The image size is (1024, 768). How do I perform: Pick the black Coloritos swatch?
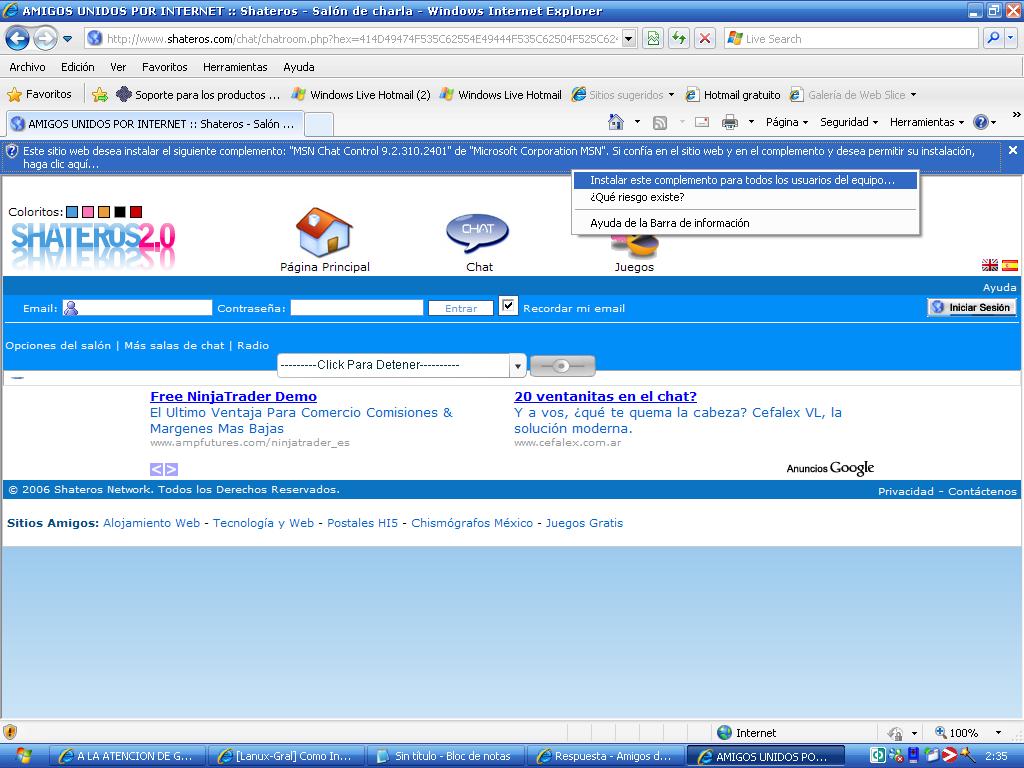click(x=120, y=212)
